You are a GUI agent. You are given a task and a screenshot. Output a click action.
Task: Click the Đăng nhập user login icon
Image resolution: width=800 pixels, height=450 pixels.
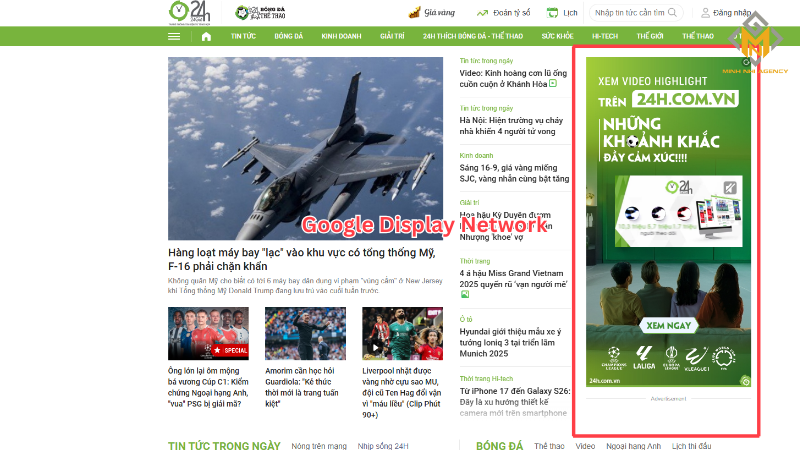pyautogui.click(x=705, y=13)
